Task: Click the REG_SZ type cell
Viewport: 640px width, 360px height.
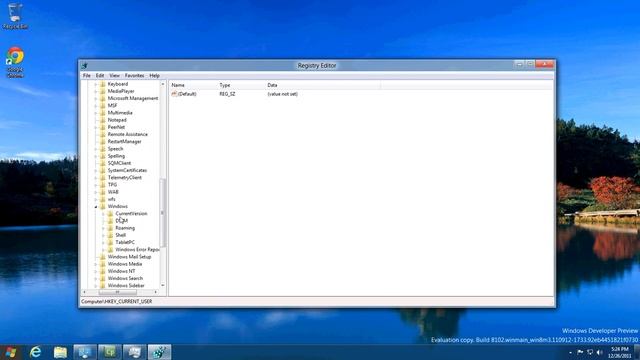Action: 227,94
